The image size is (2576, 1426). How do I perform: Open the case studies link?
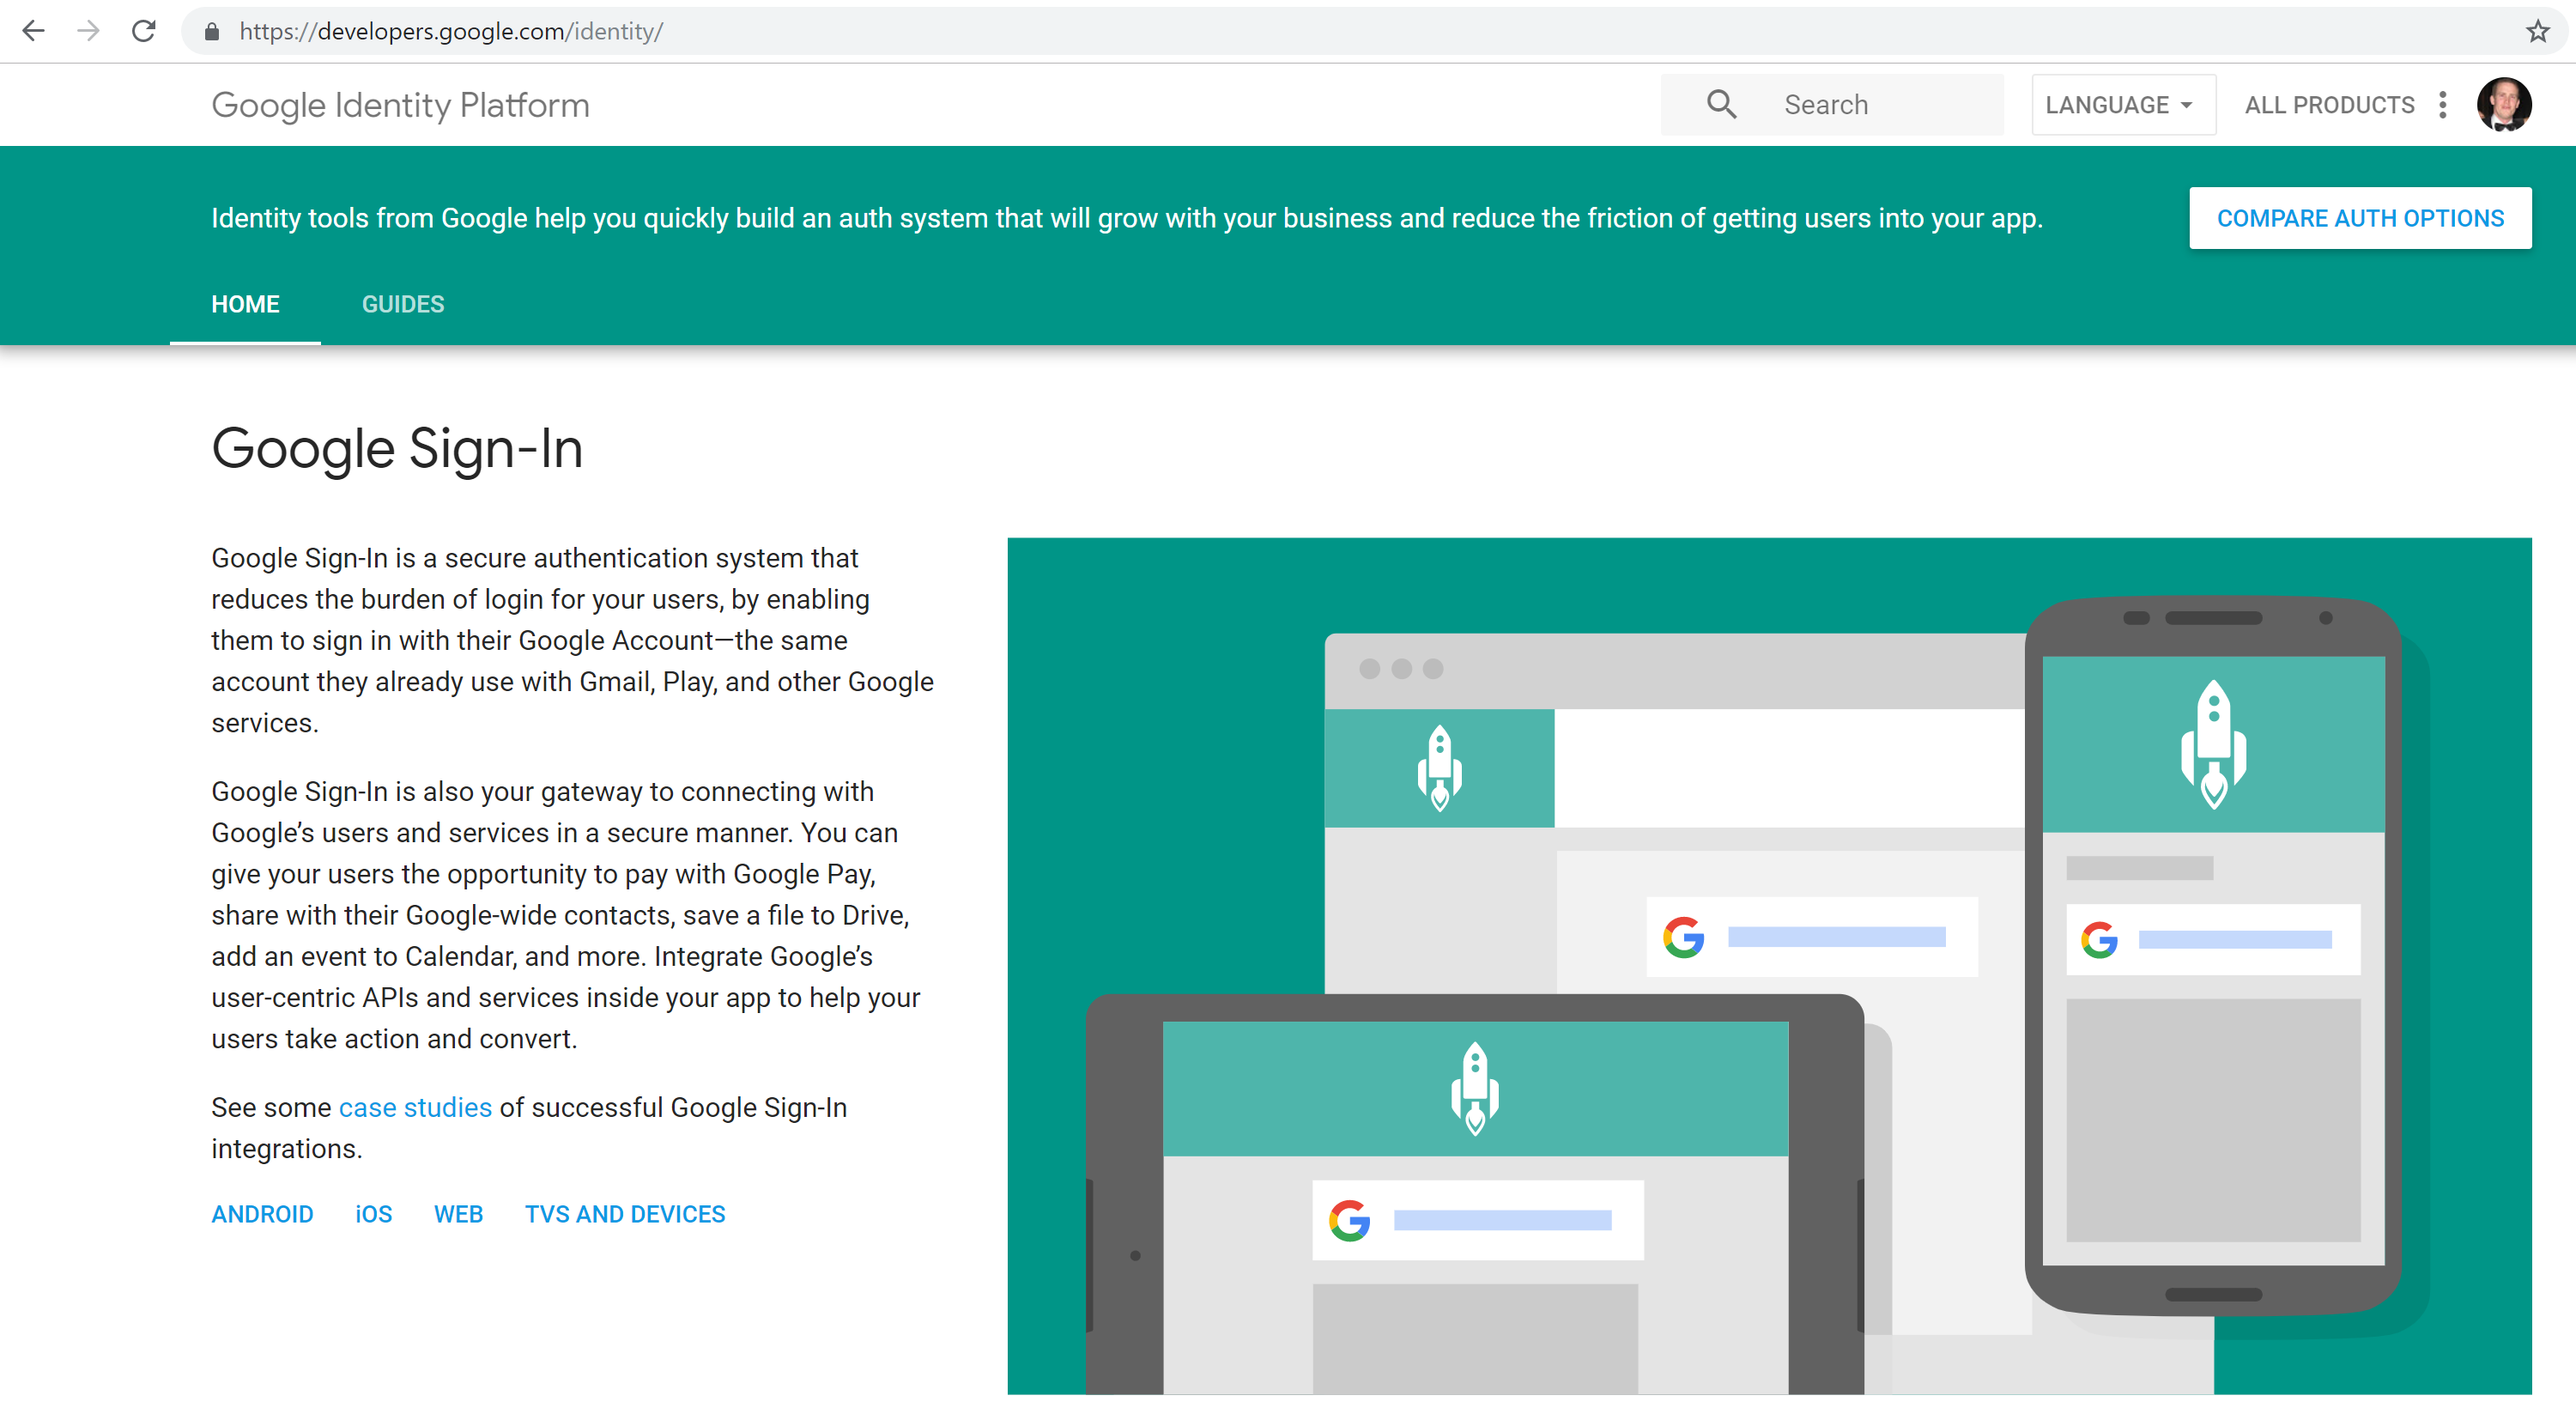(x=415, y=1107)
